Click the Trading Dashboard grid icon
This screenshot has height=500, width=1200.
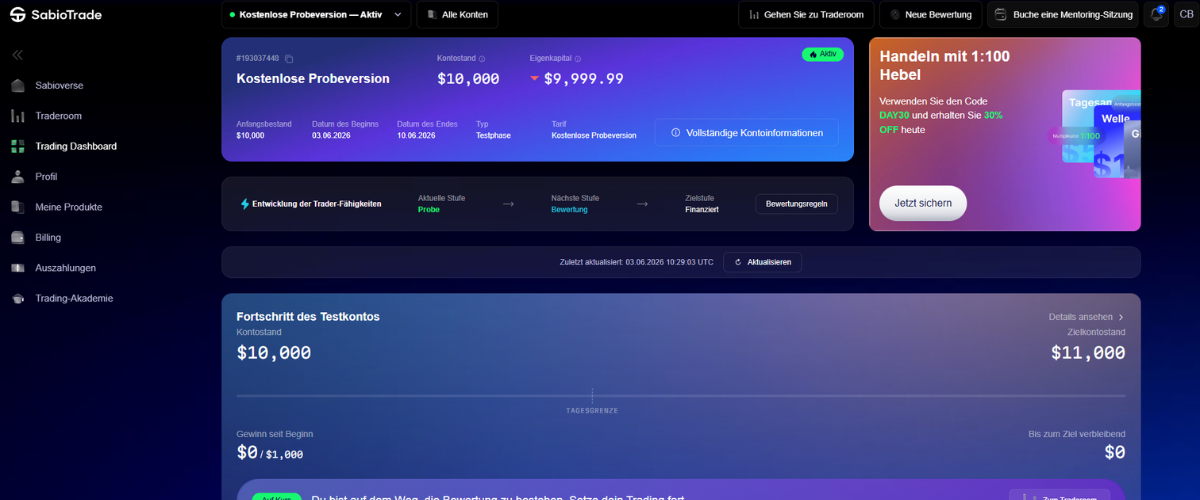[x=17, y=146]
